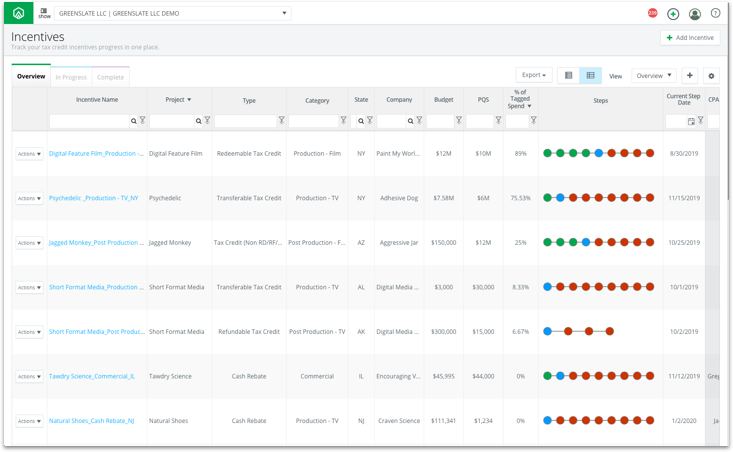Viewport: 733px width, 452px height.
Task: Open Natural Shoes_Cash Rebate_NJ link
Action: tap(92, 420)
